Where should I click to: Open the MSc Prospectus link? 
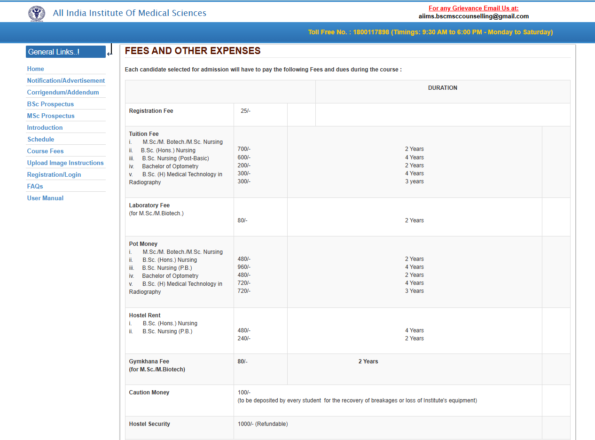pyautogui.click(x=50, y=116)
